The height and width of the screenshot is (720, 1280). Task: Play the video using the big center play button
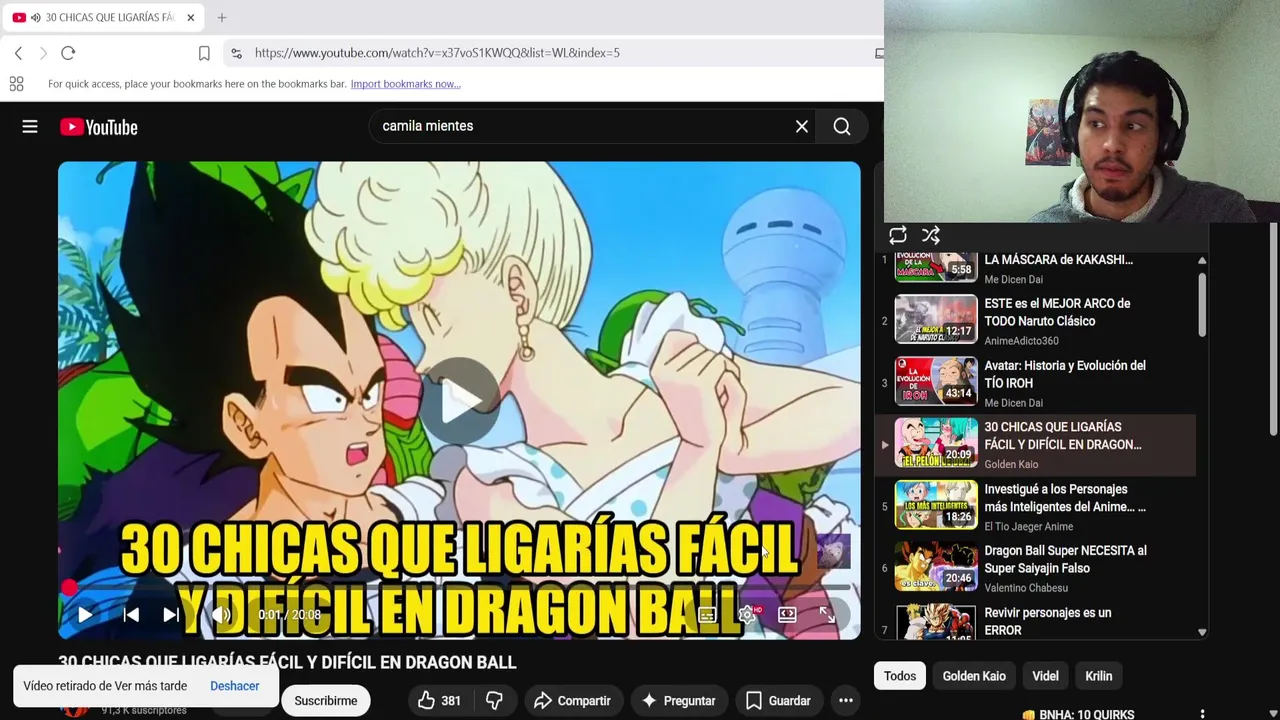pos(459,400)
